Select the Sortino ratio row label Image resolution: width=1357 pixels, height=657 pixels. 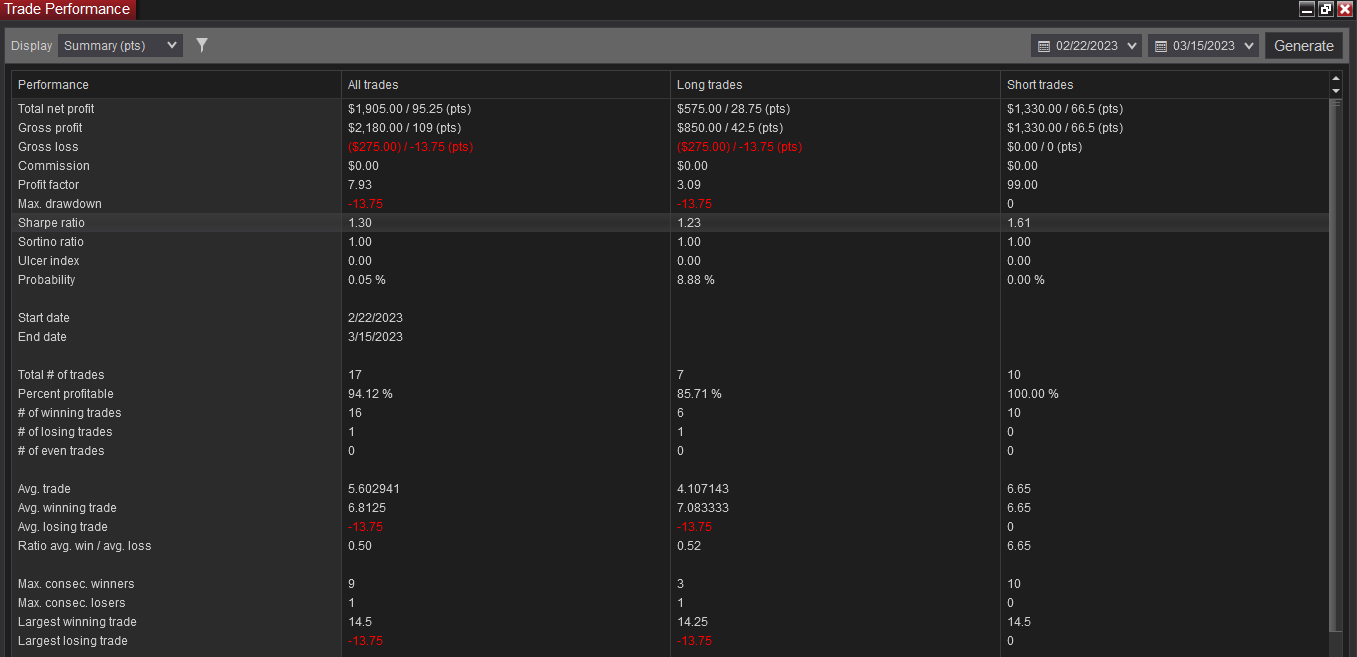pos(51,242)
